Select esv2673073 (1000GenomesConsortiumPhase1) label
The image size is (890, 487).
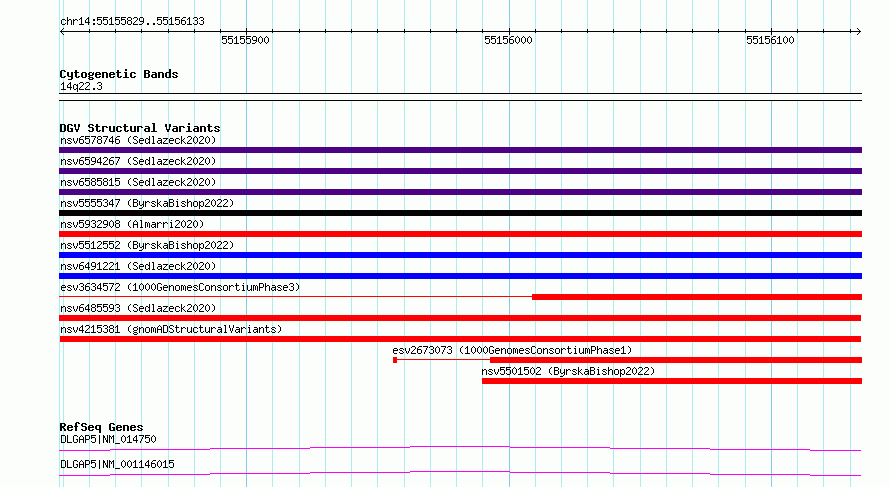tap(512, 350)
